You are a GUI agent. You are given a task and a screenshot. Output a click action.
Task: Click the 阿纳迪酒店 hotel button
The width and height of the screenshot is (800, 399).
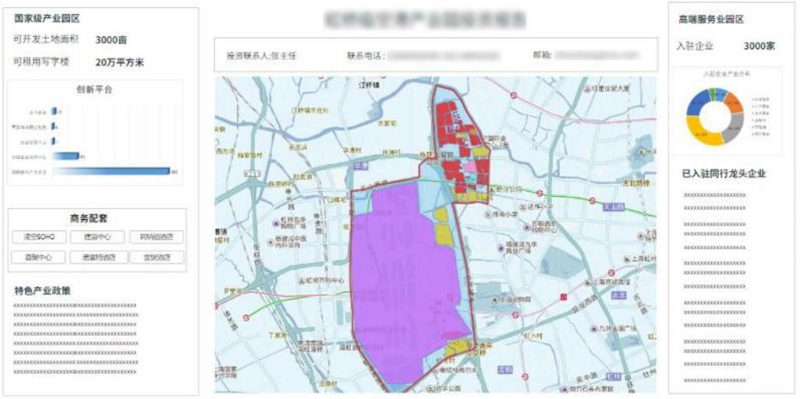[157, 237]
